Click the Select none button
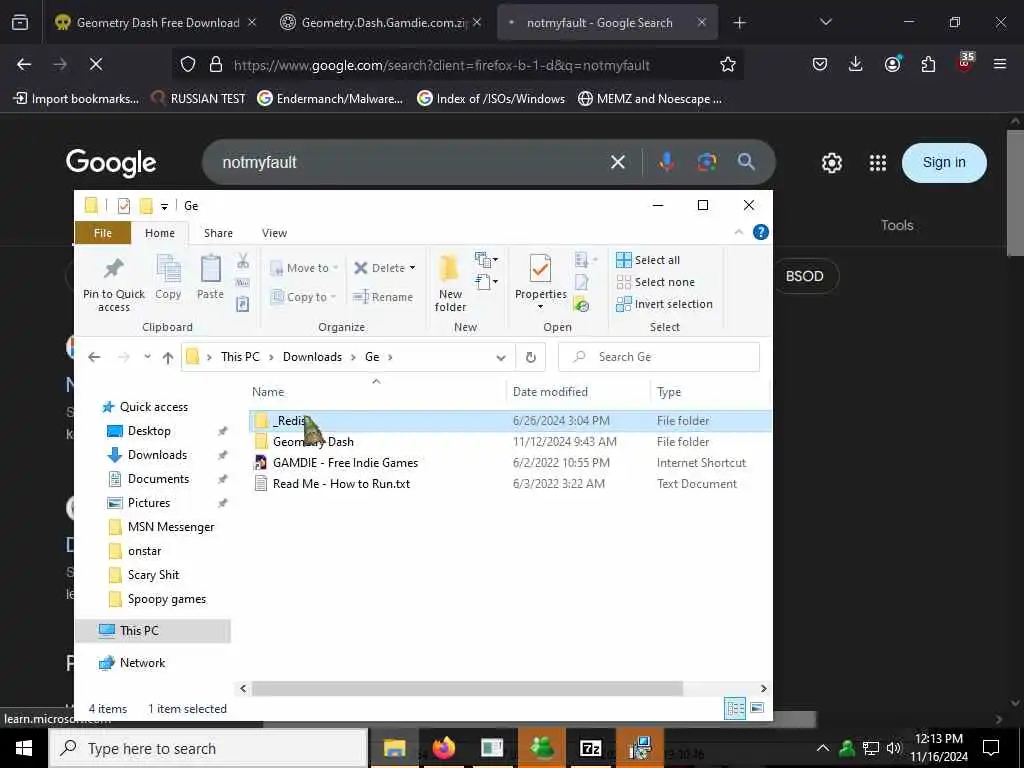Image resolution: width=1024 pixels, height=768 pixels. pyautogui.click(x=655, y=282)
